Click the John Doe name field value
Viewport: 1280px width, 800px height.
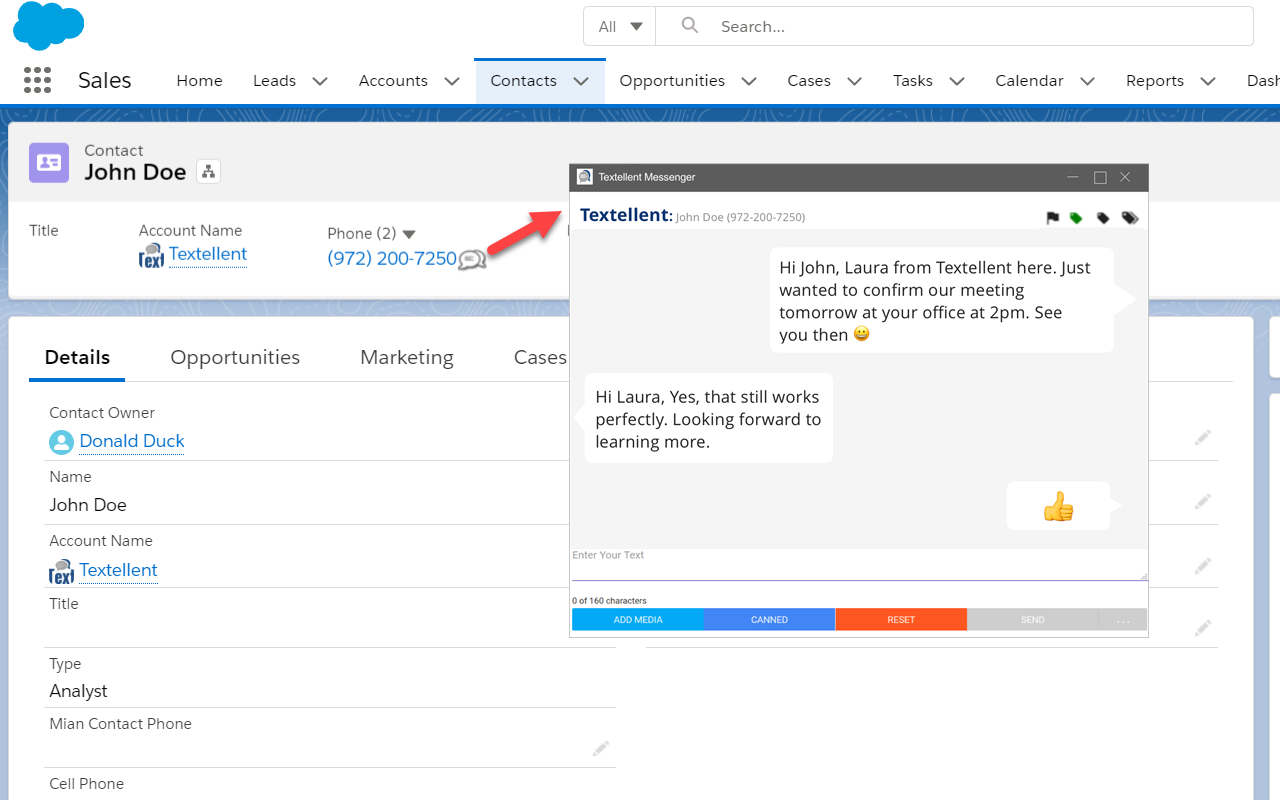pyautogui.click(x=88, y=505)
